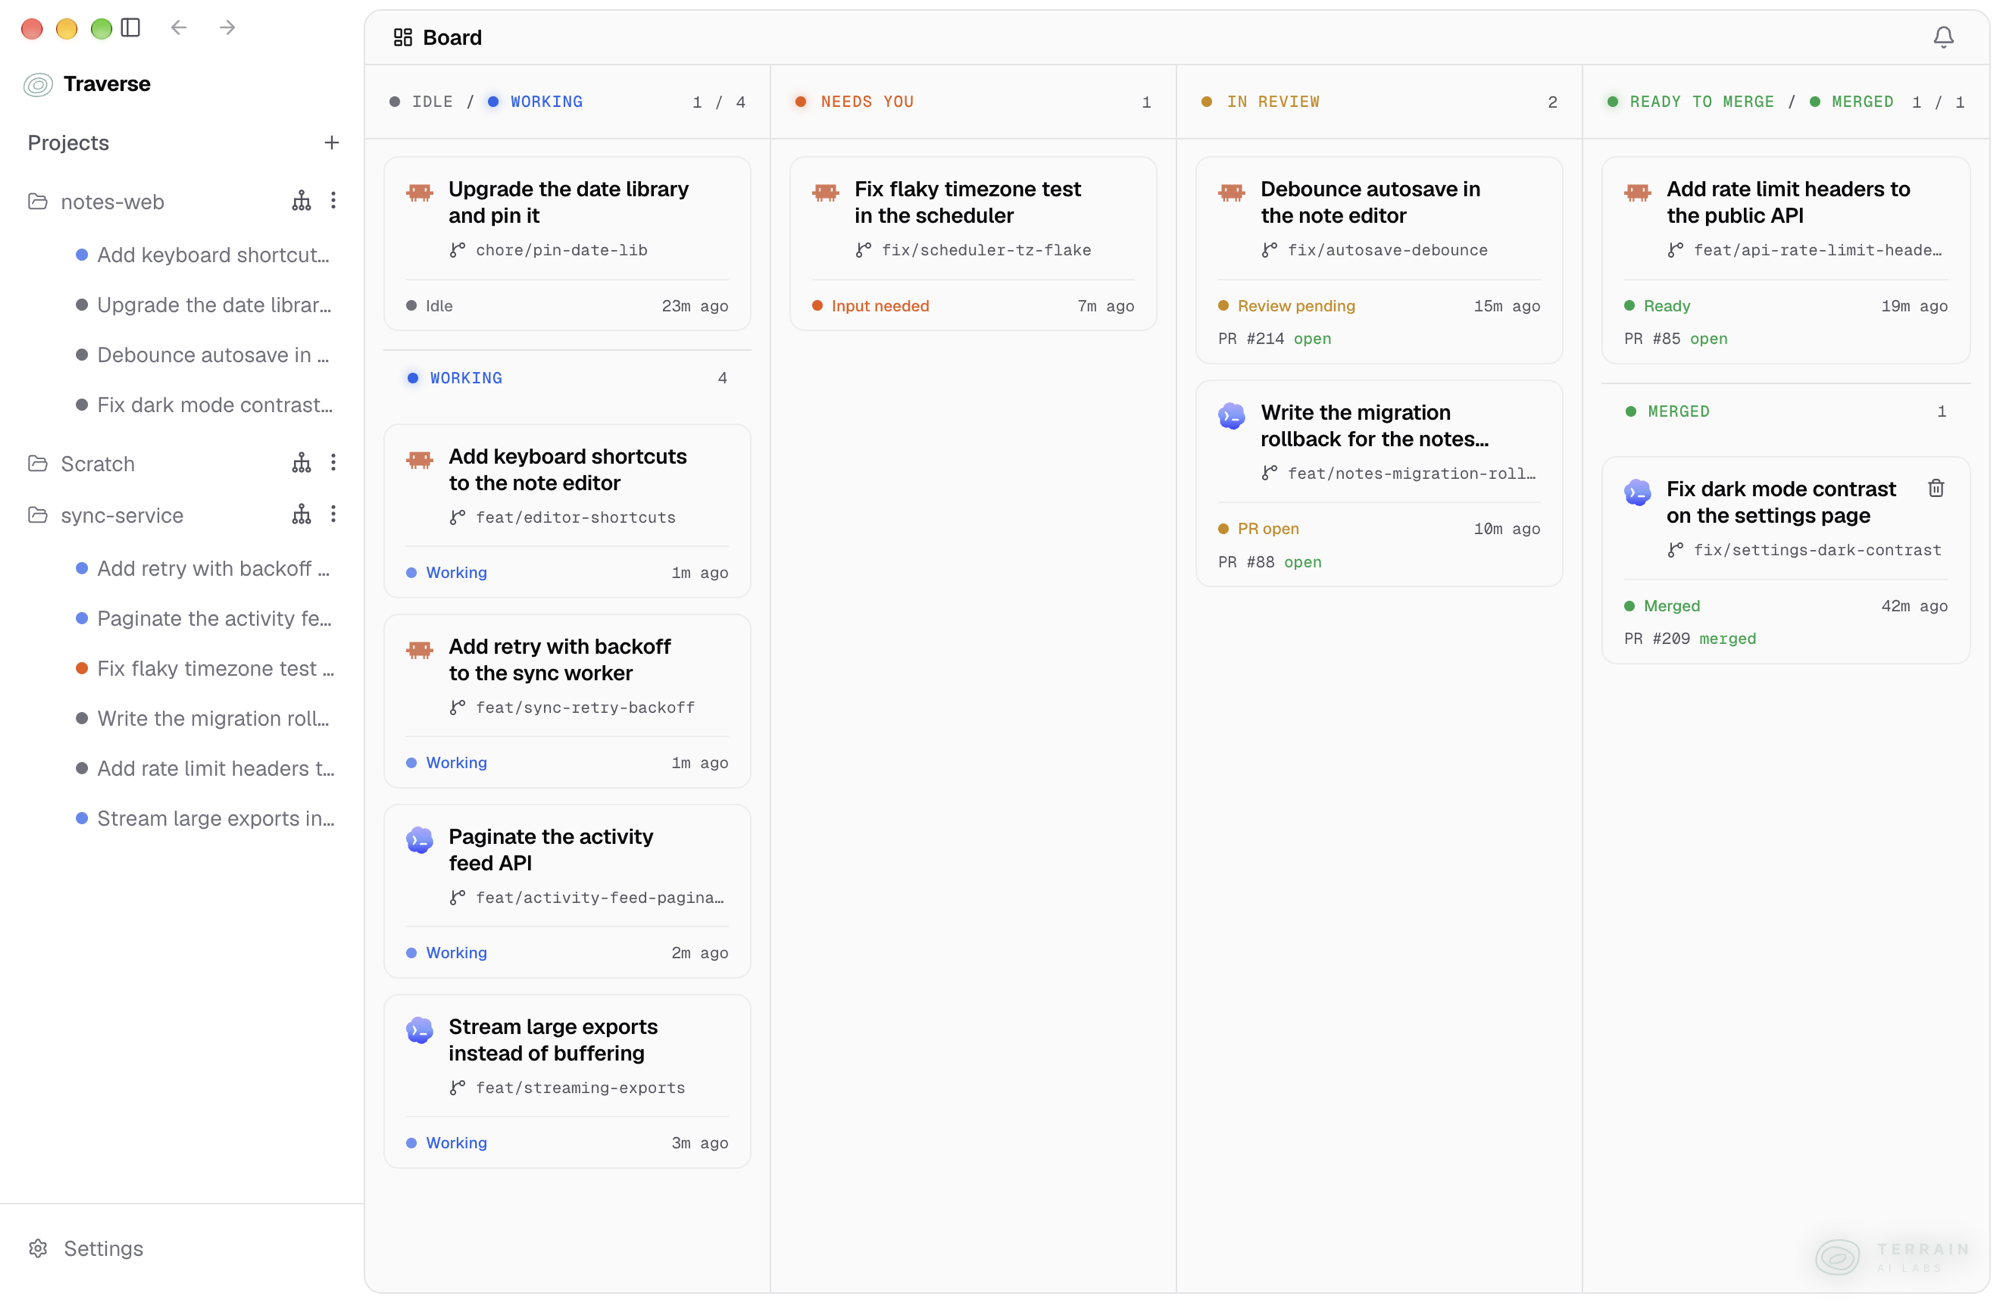Screen dimensions: 2000x1303
Task: Click the agent icon on Stream large exports card
Action: click(x=420, y=1030)
